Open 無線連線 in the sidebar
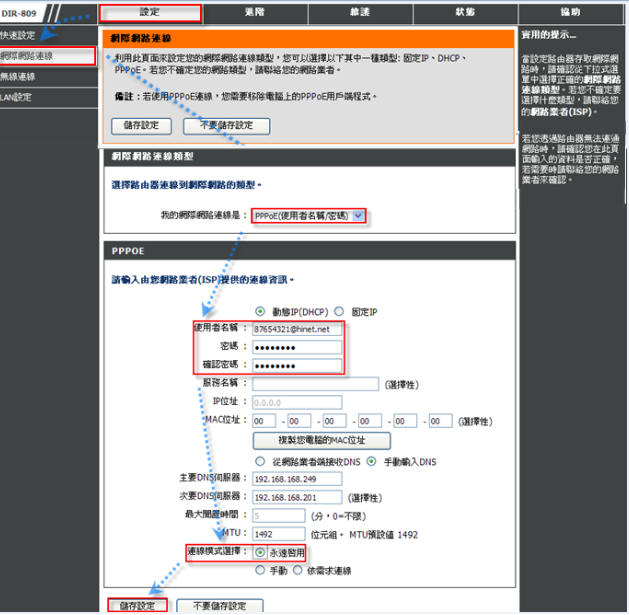629x615 pixels. (20, 76)
